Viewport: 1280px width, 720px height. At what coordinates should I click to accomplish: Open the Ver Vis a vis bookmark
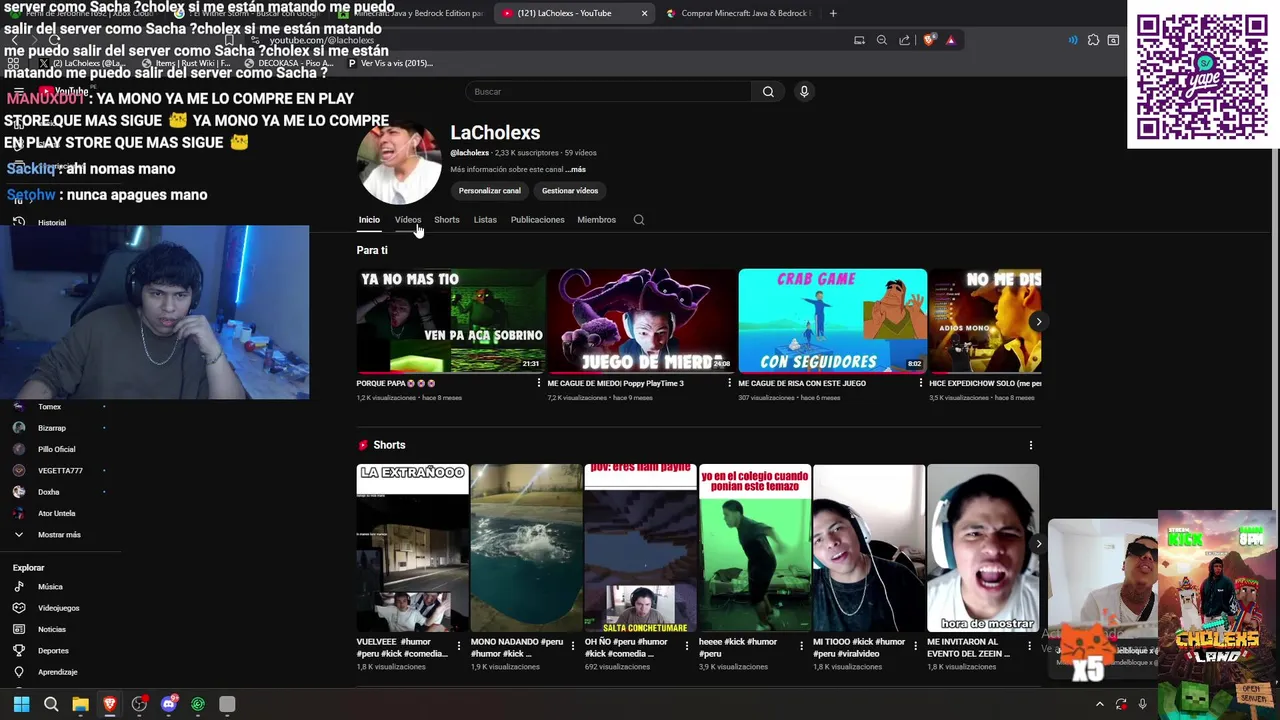(390, 63)
